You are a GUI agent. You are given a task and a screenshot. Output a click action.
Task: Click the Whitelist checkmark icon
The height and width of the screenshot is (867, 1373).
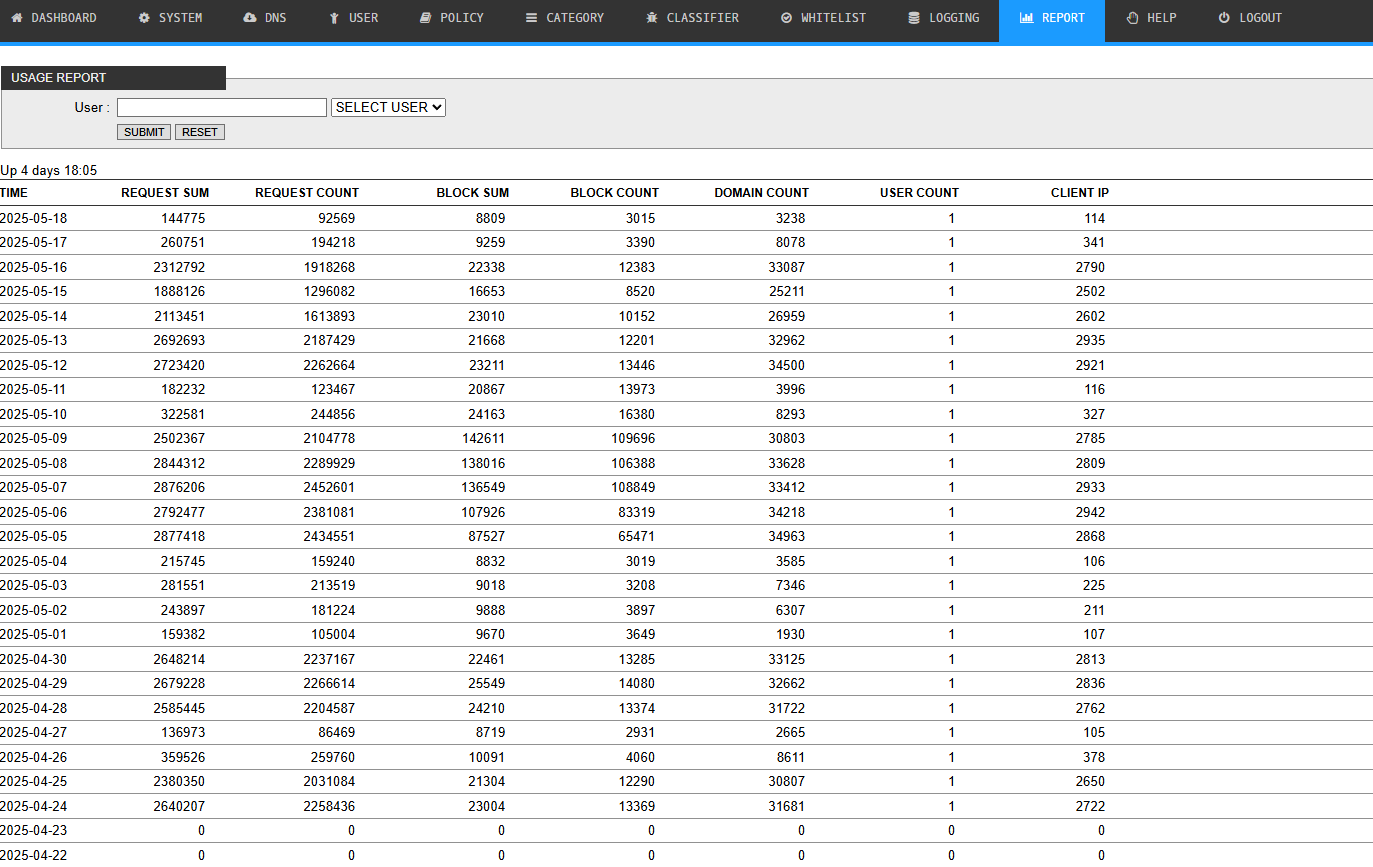pyautogui.click(x=786, y=18)
